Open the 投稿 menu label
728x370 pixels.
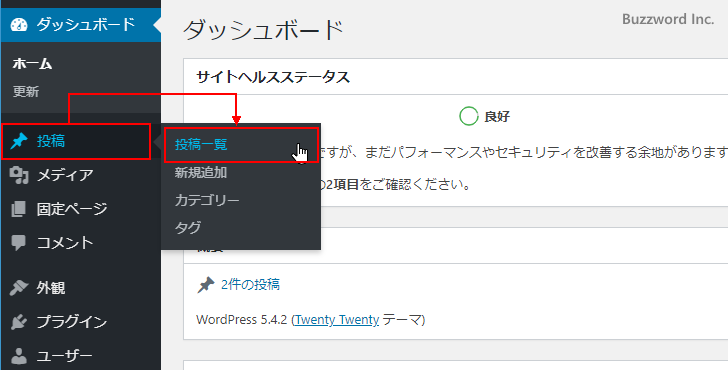coord(51,141)
